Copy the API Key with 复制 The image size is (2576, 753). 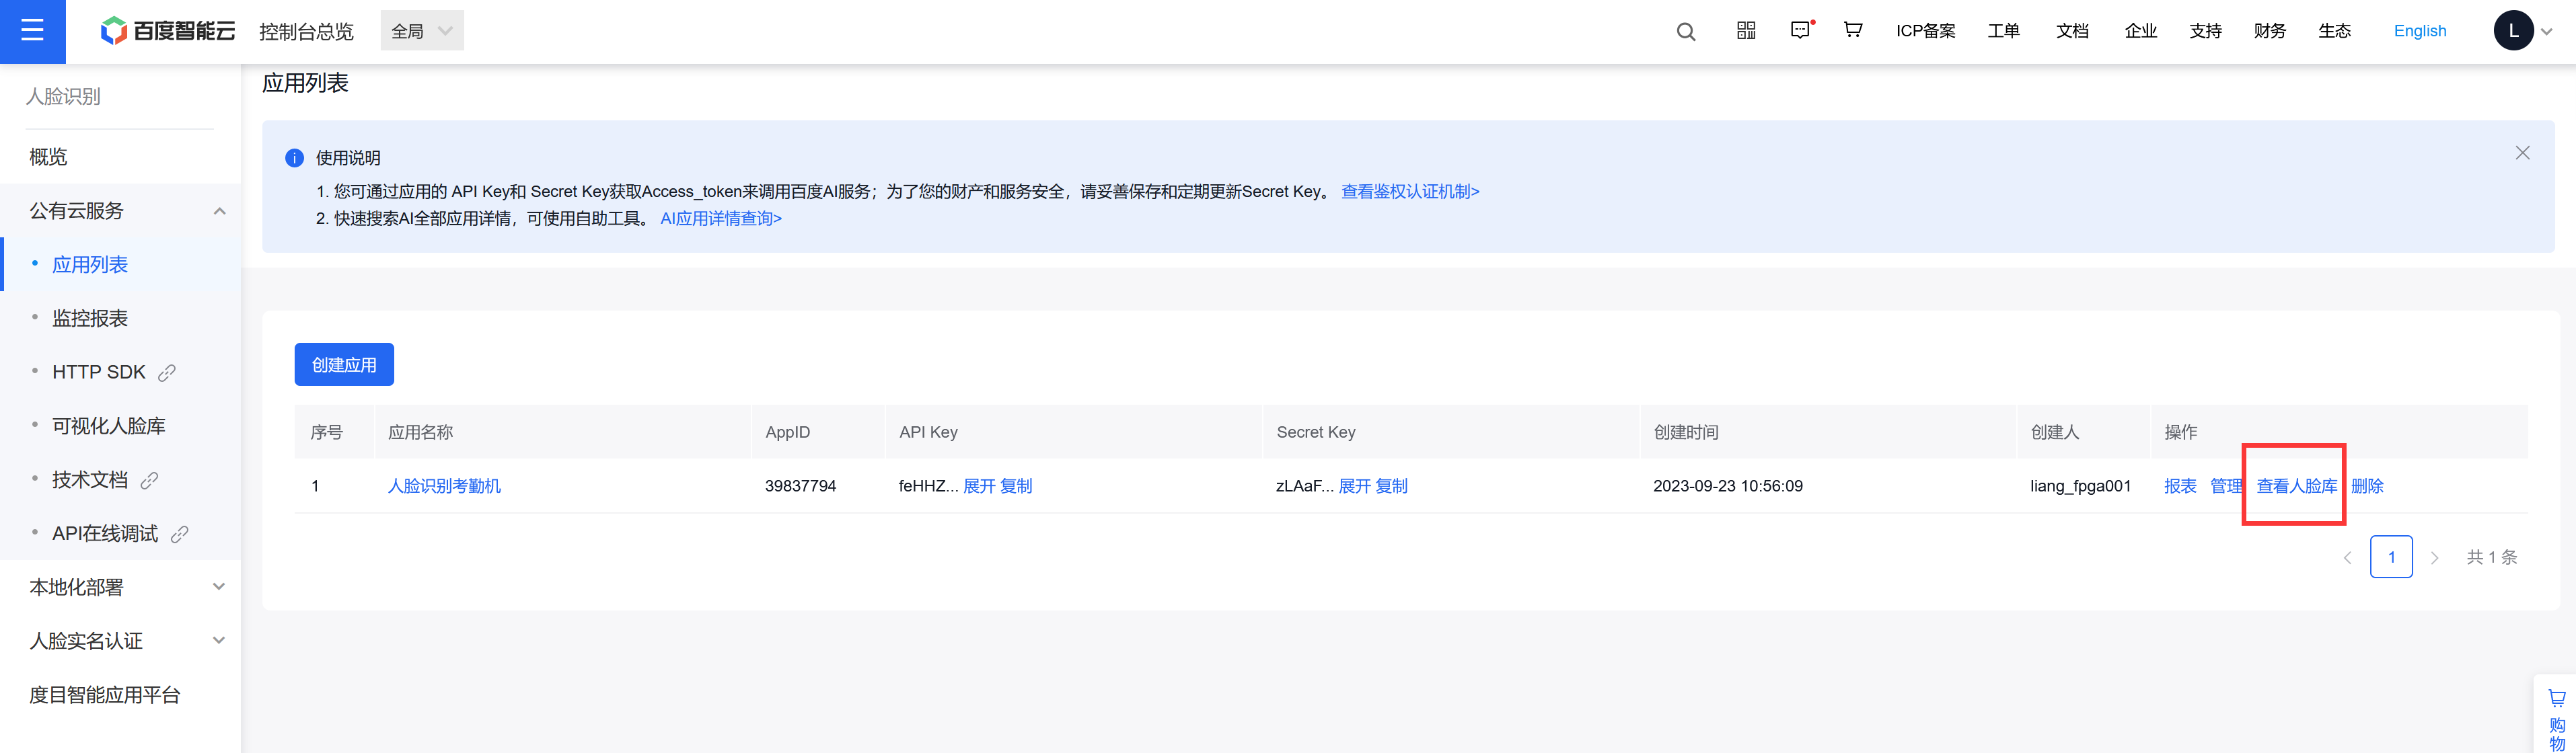[x=1016, y=486]
